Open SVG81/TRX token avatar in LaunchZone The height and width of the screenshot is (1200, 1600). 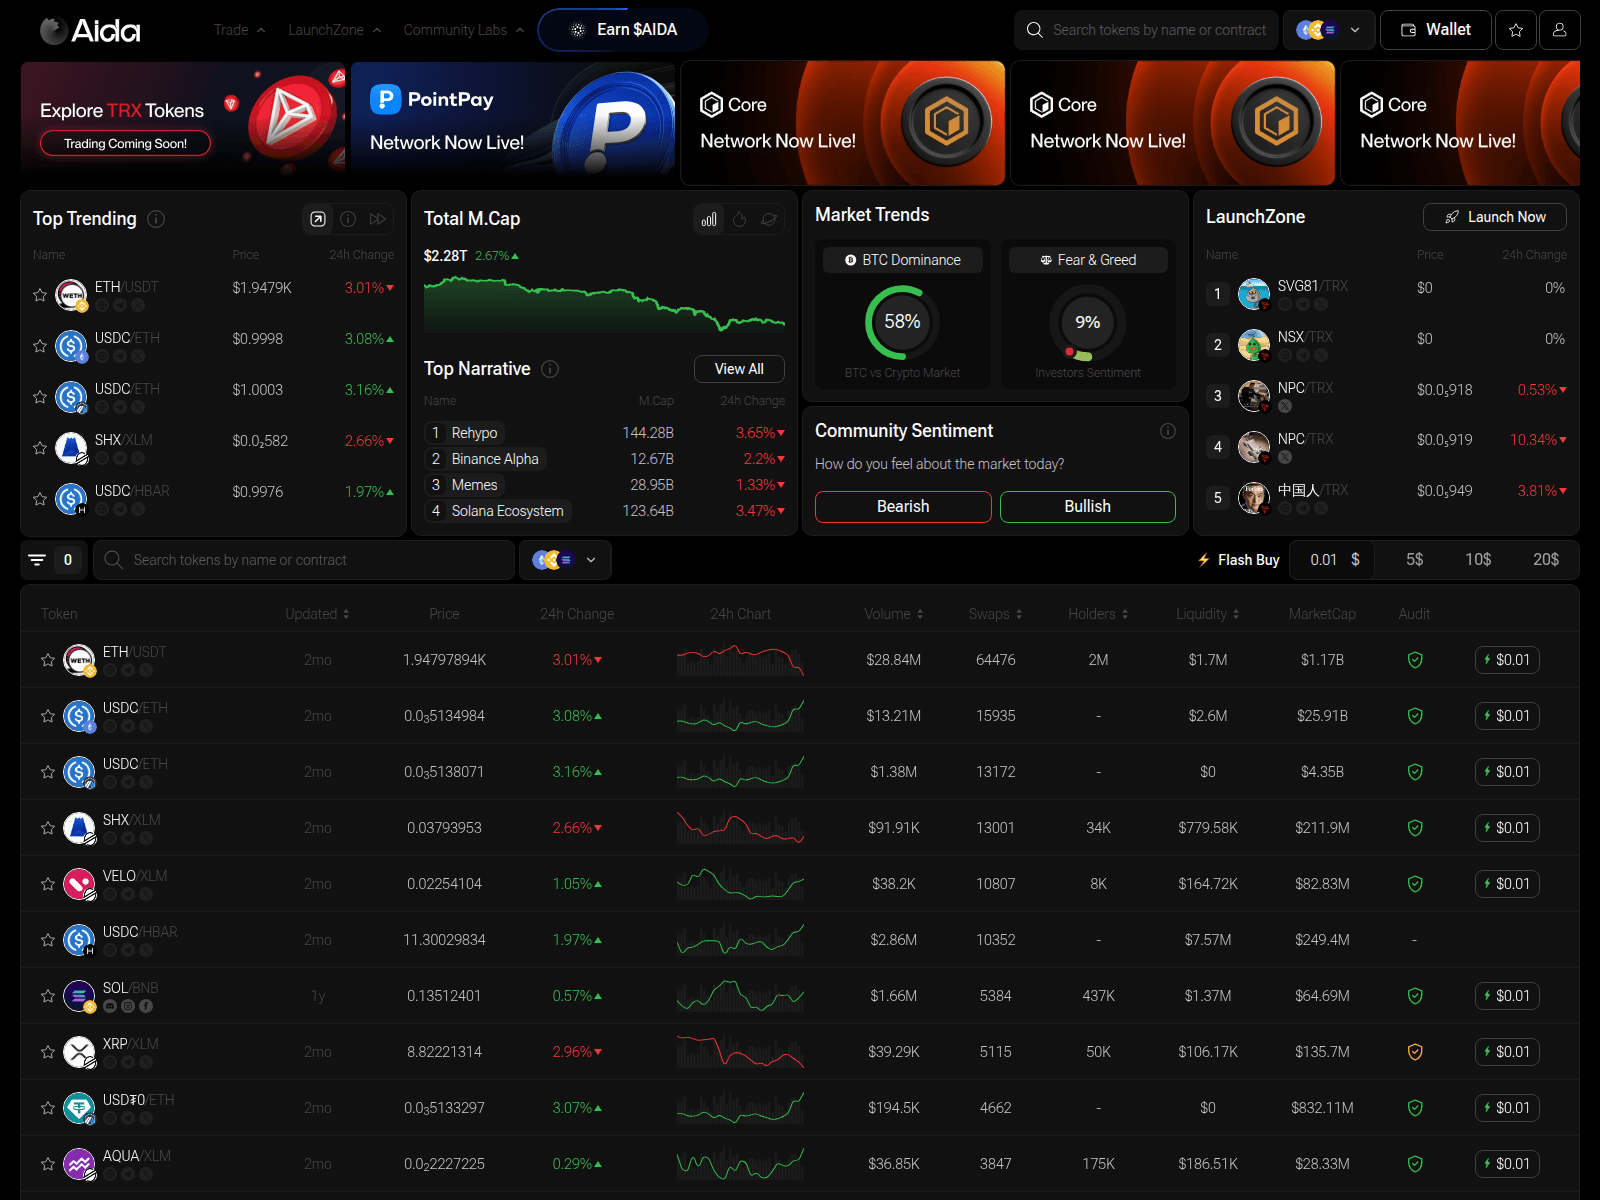point(1254,294)
